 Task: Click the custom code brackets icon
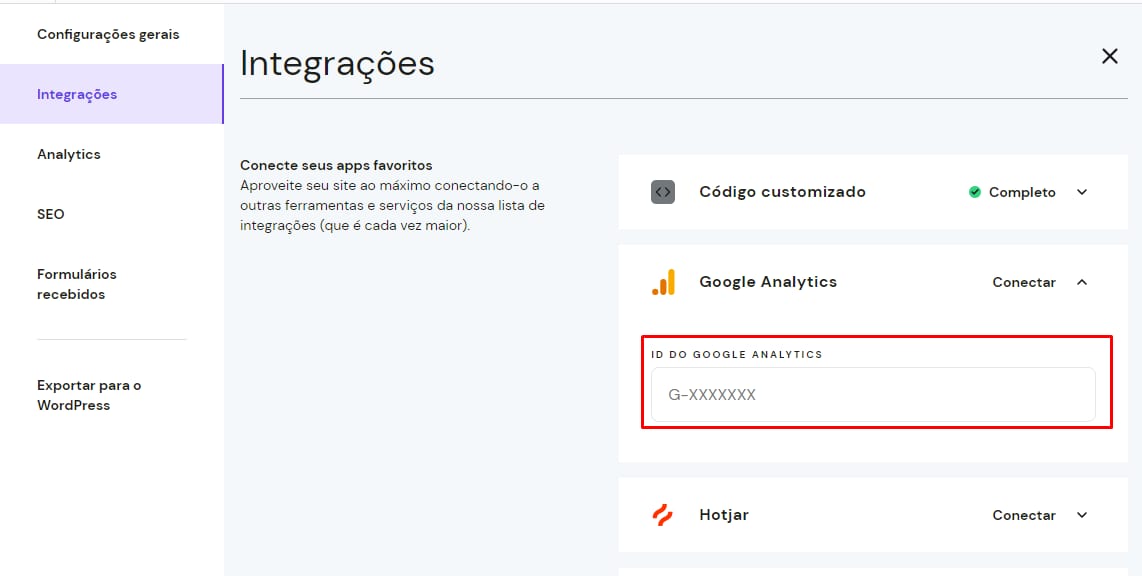(x=663, y=192)
